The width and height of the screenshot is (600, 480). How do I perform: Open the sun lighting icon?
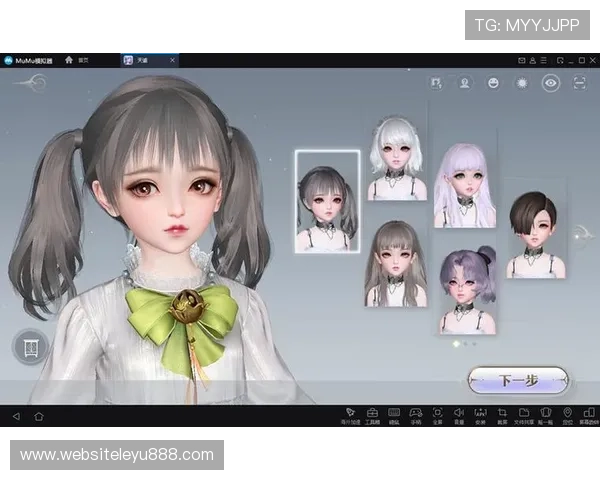(522, 83)
